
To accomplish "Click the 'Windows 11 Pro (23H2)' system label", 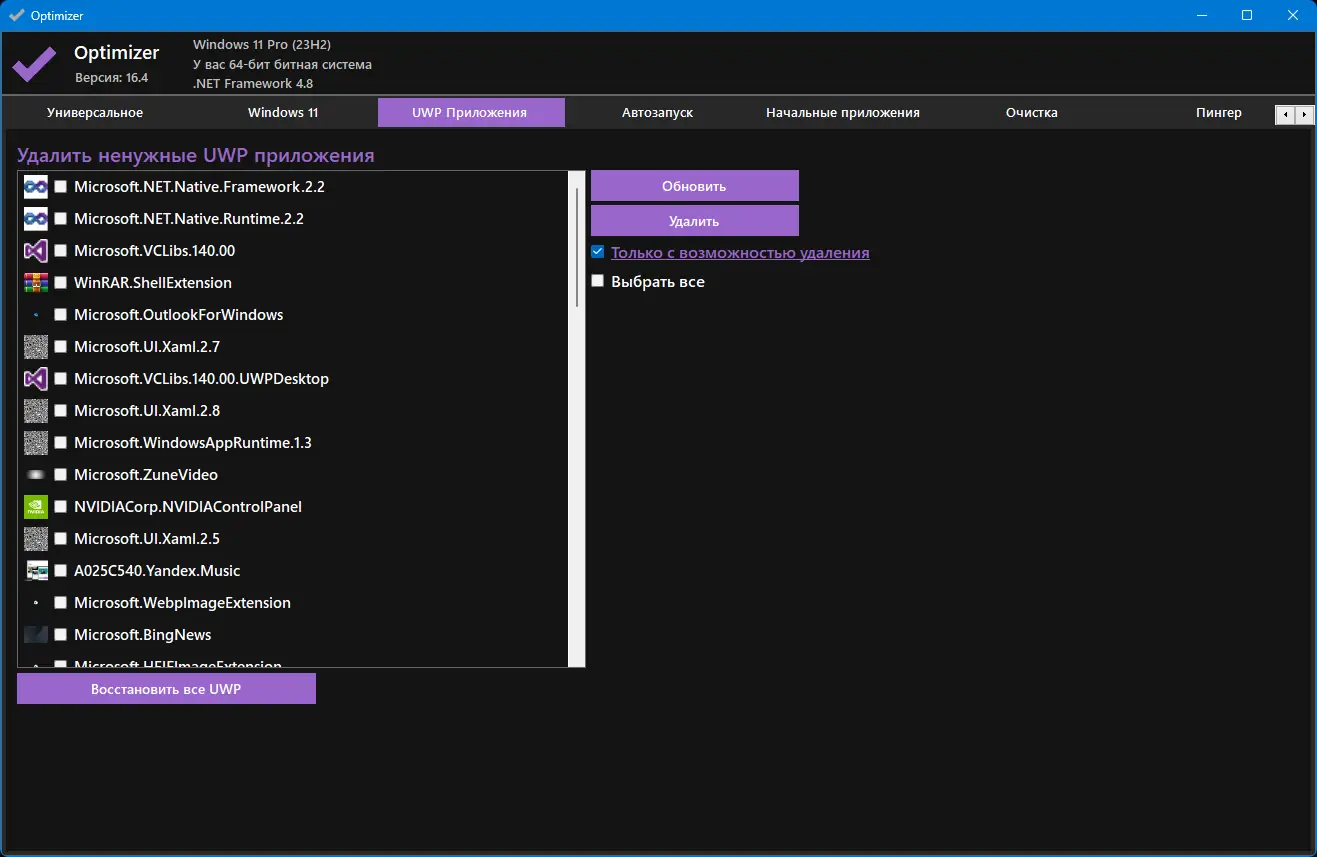I will (262, 45).
